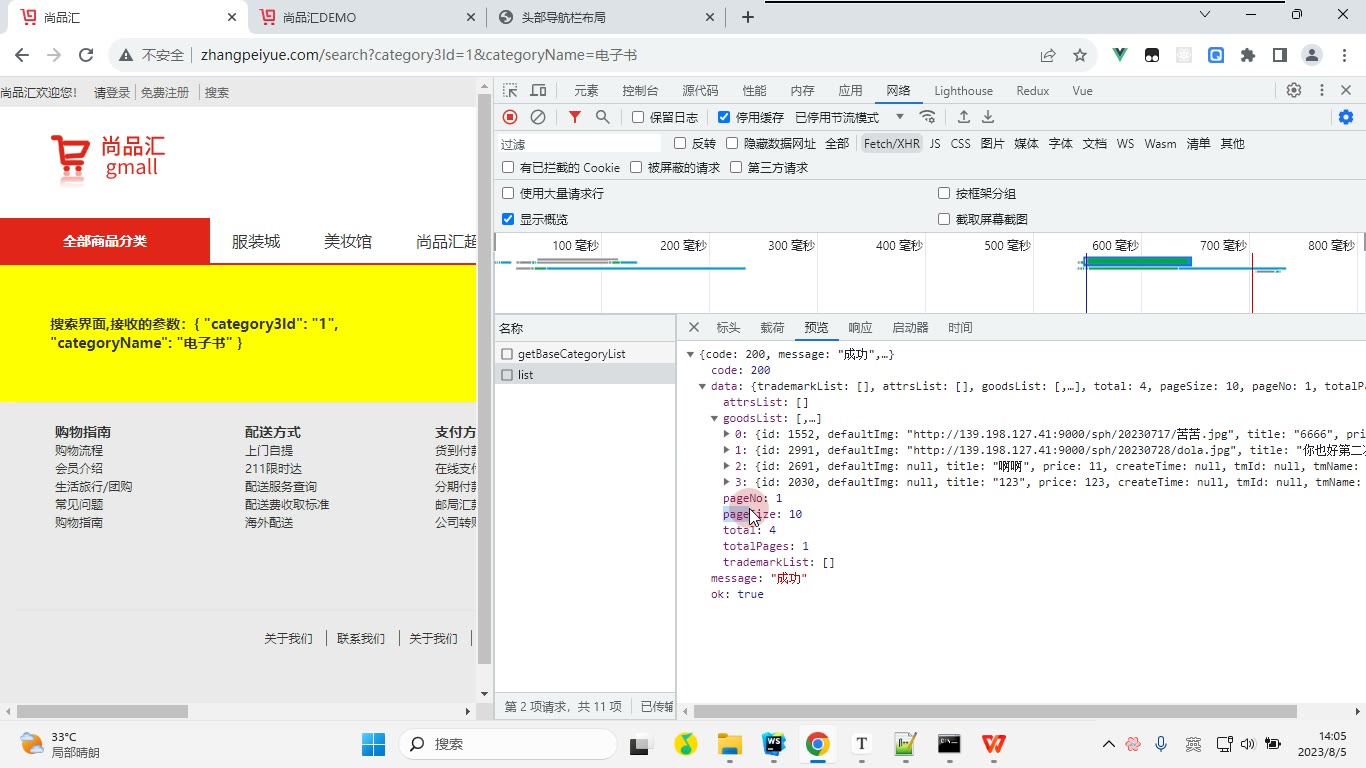Bookmark this page with star icon
The image size is (1366, 768).
pyautogui.click(x=1080, y=56)
